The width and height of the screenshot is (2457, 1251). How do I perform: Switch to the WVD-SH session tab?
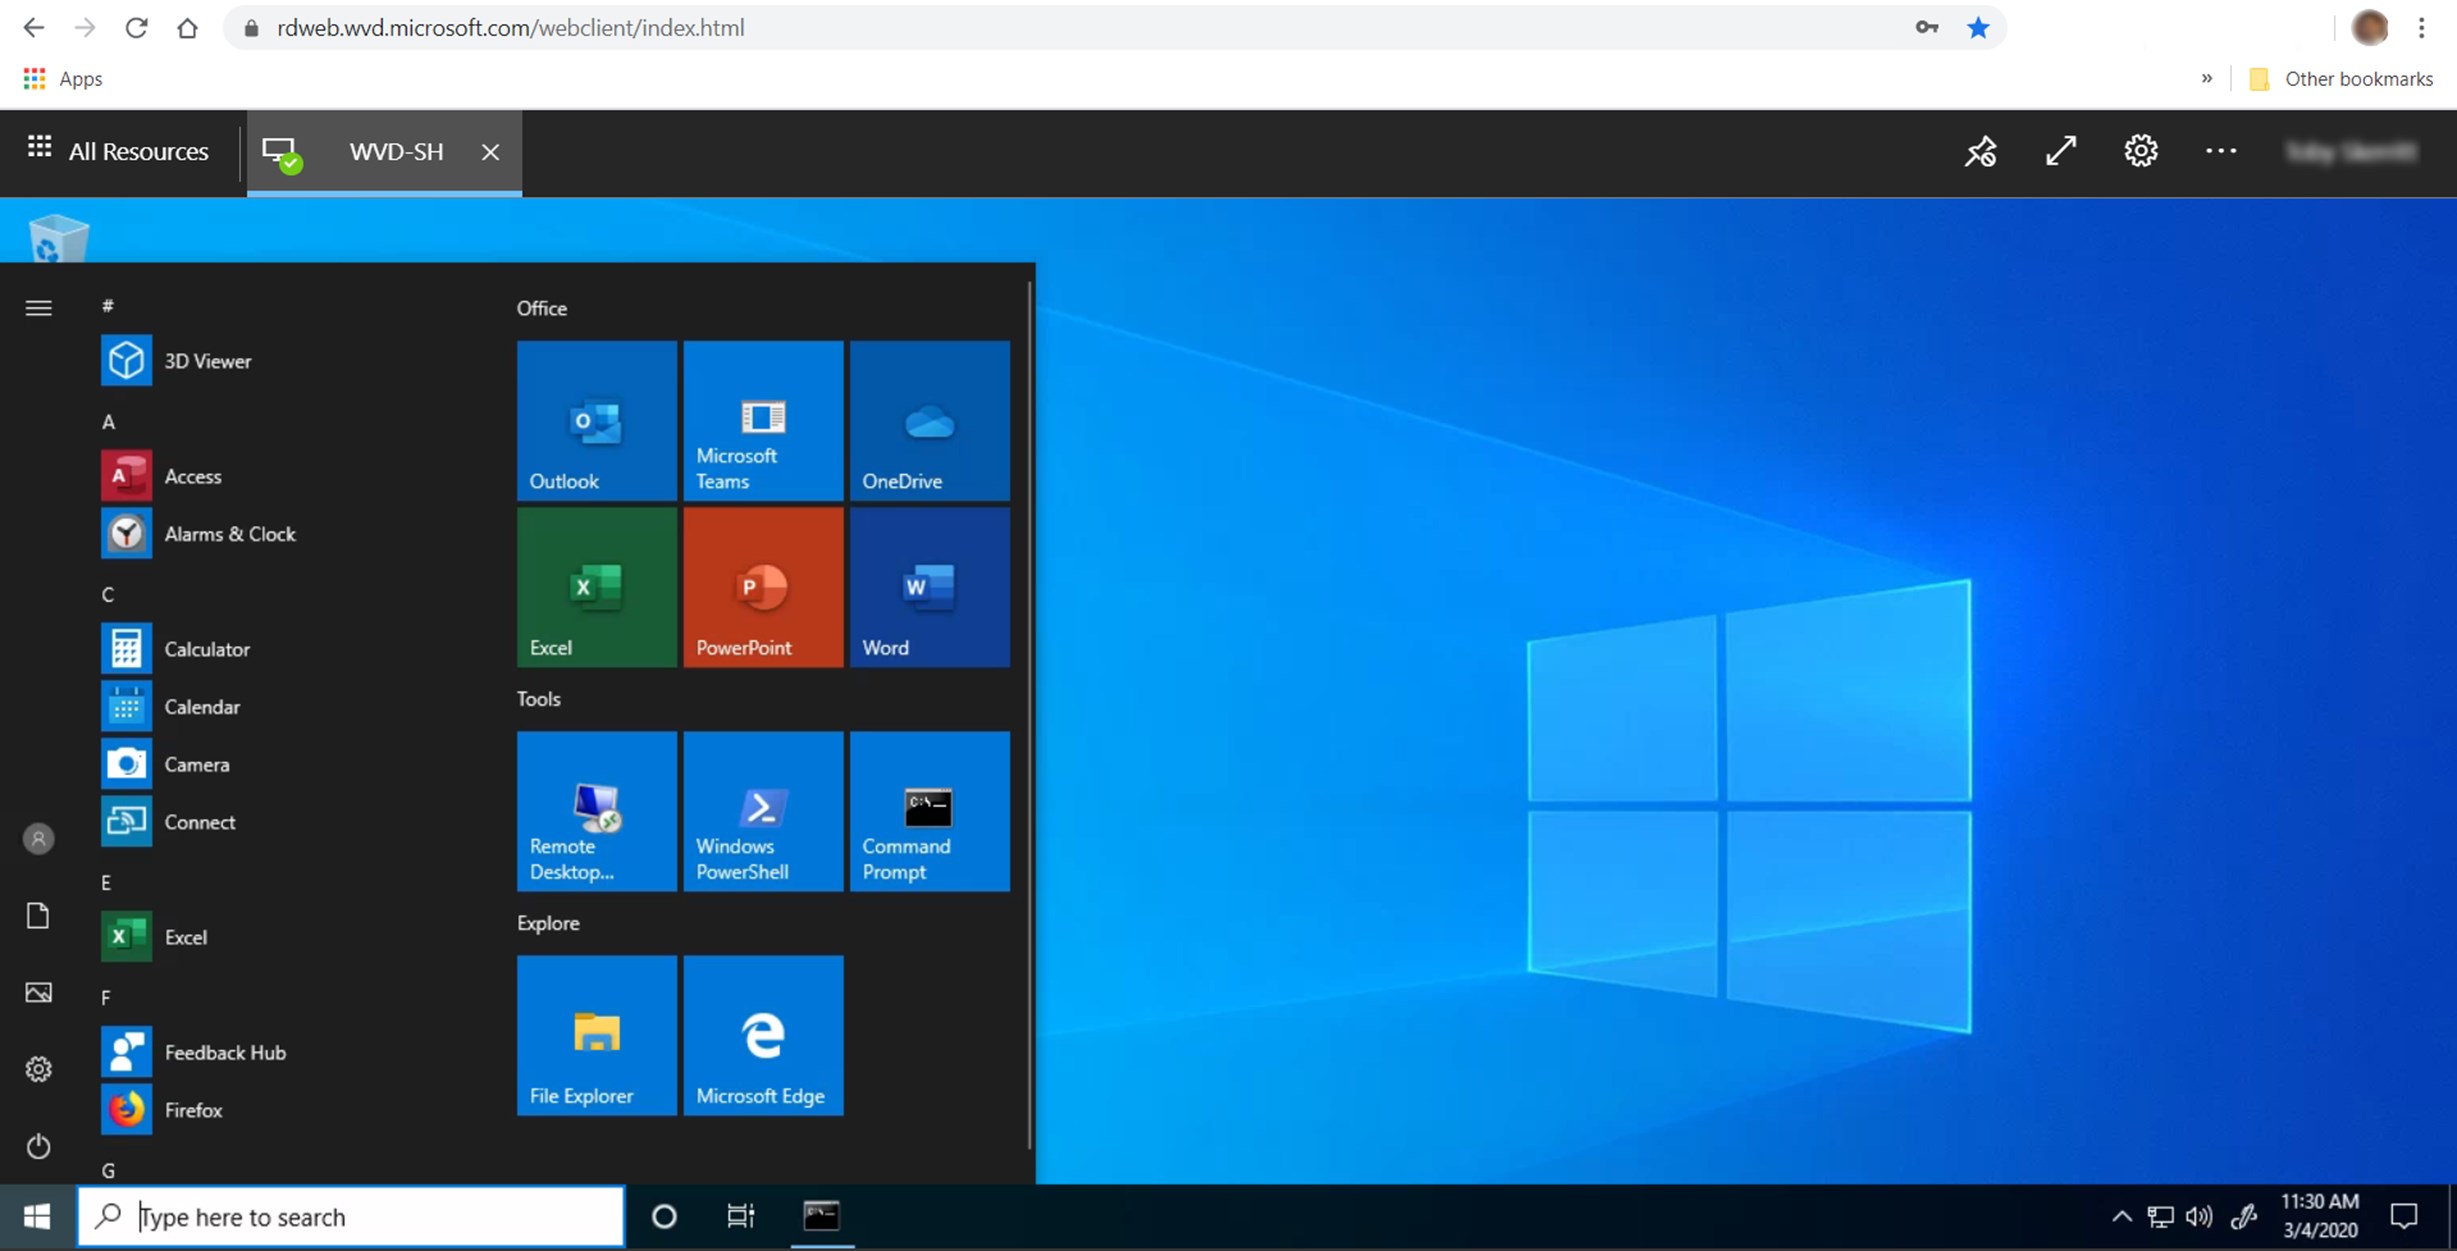(395, 152)
